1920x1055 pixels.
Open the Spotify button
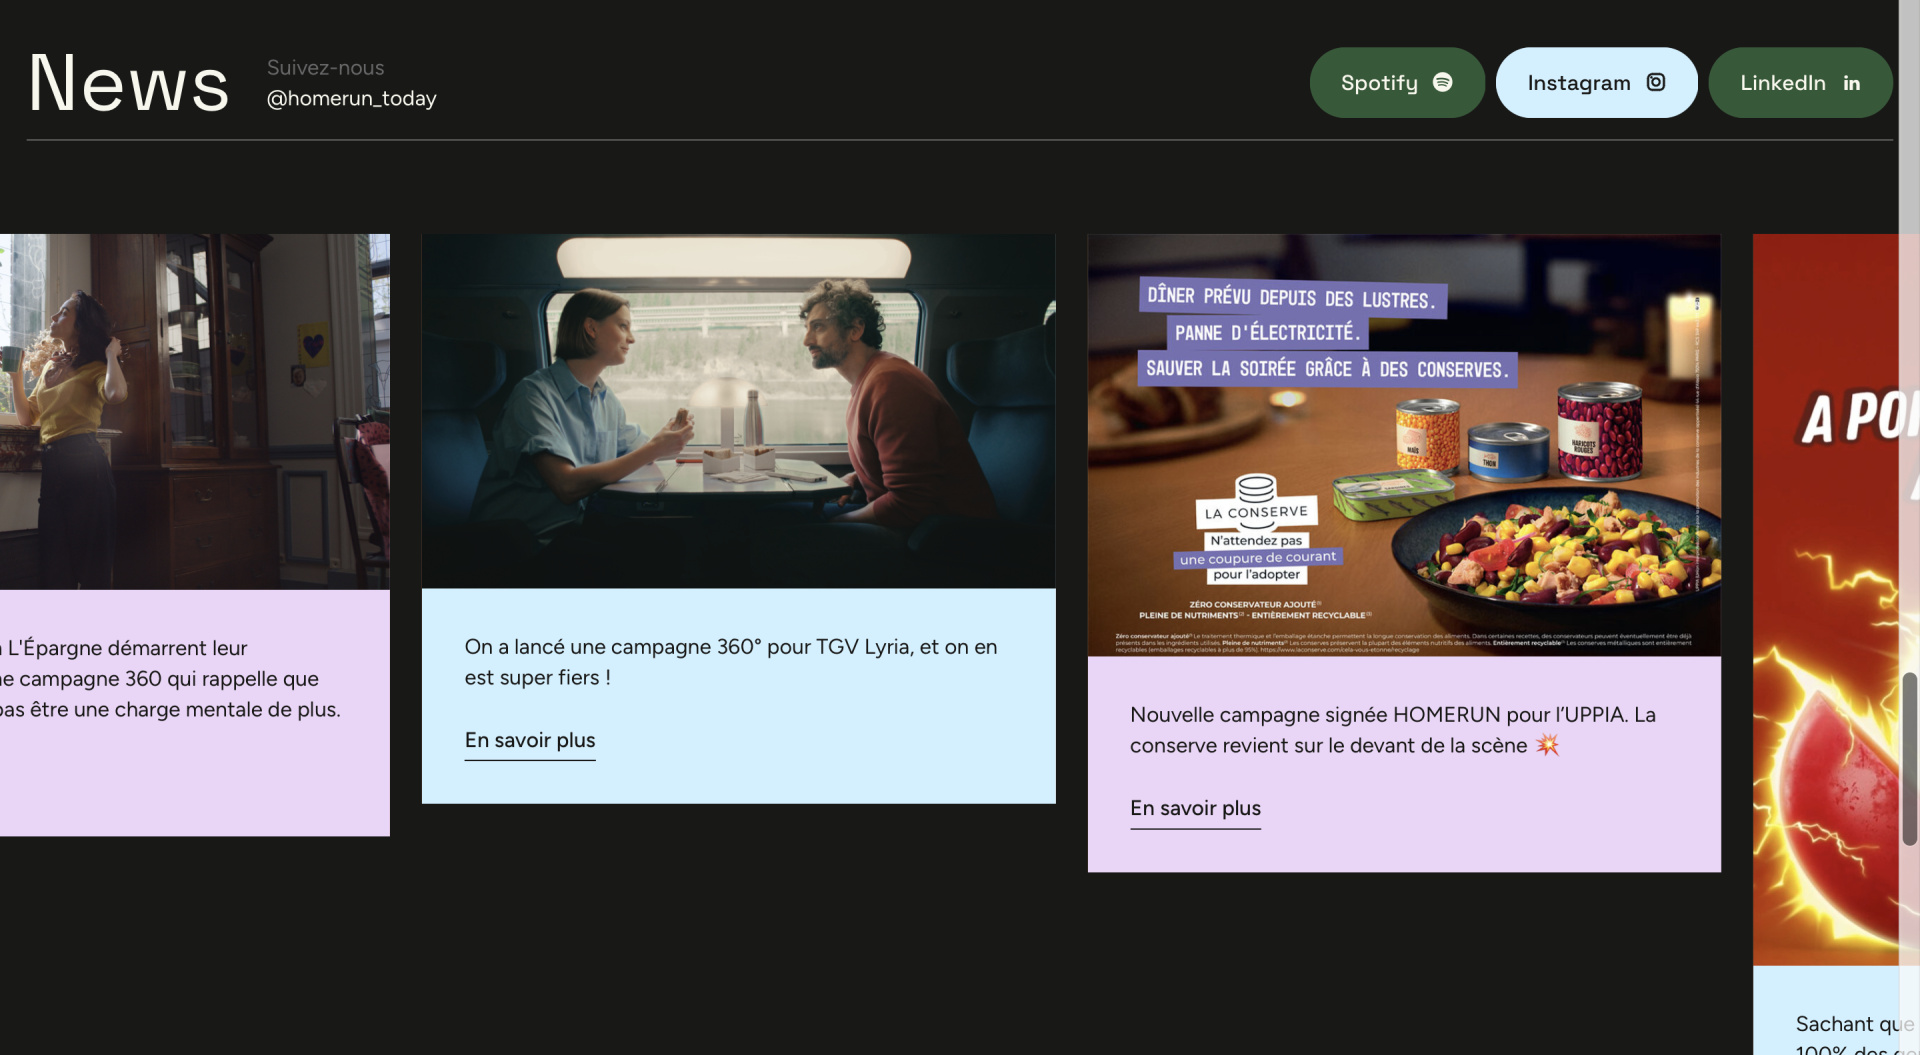[x=1397, y=83]
